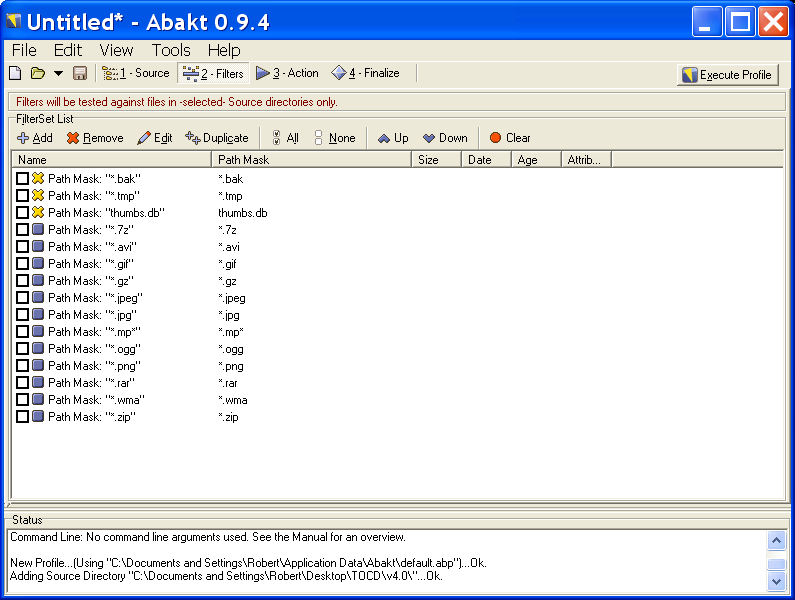Select the *.wma path mask cell
The height and width of the screenshot is (600, 795).
click(x=233, y=400)
